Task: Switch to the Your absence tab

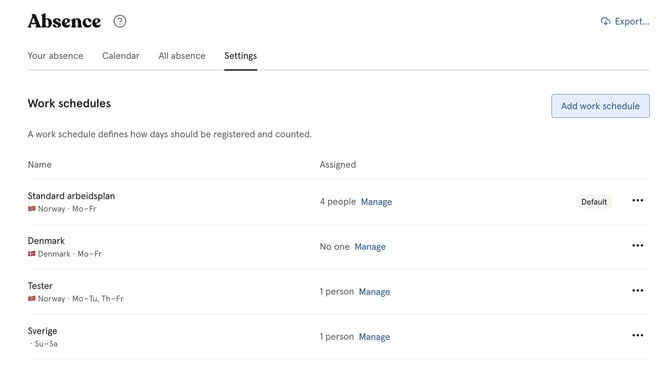Action: point(55,56)
